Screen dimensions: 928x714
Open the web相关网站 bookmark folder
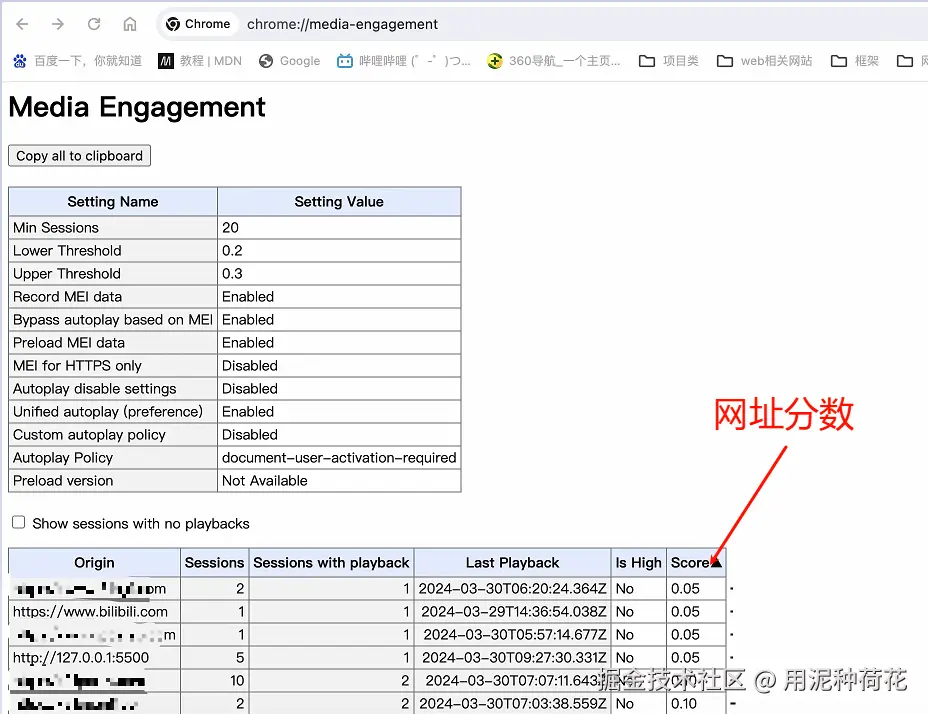pyautogui.click(x=764, y=60)
